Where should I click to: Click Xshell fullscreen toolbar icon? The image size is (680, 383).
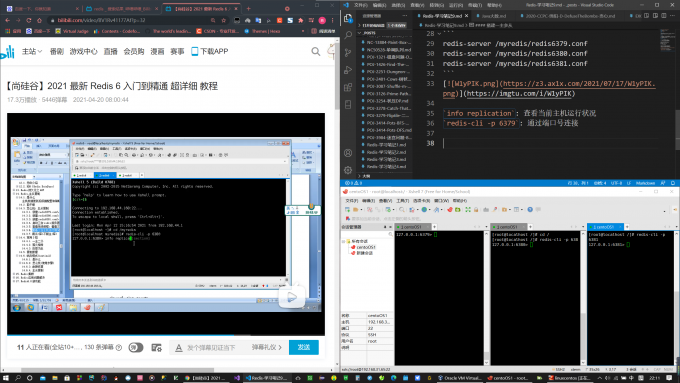tap(468, 210)
